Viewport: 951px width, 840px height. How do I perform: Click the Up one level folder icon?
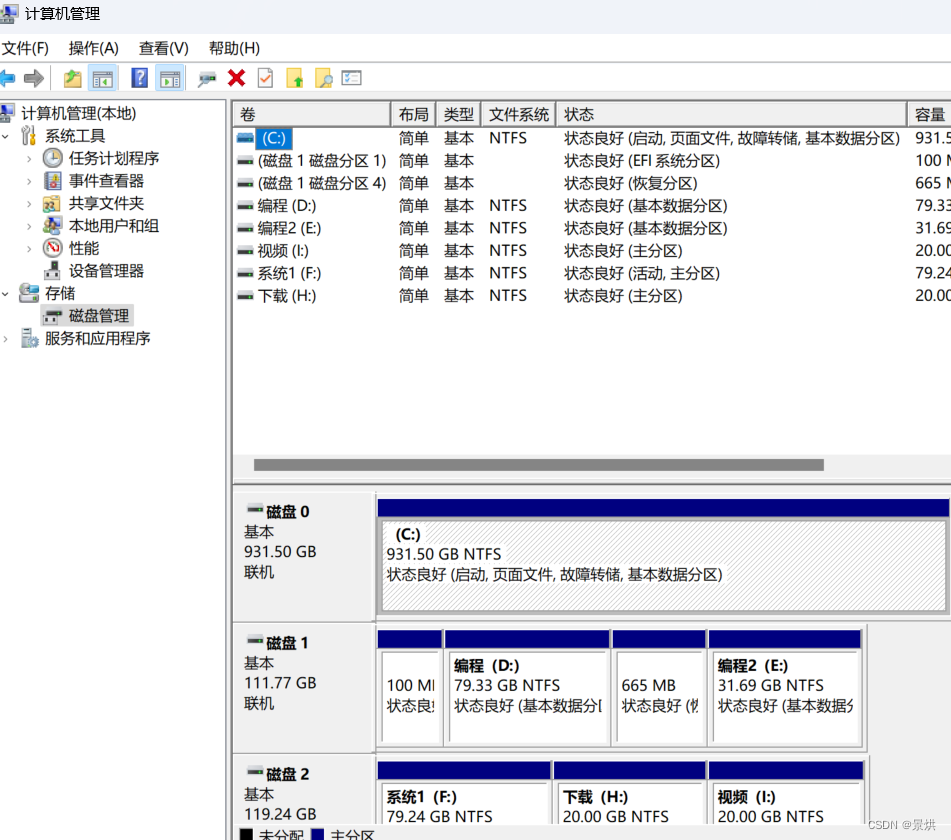pyautogui.click(x=72, y=78)
